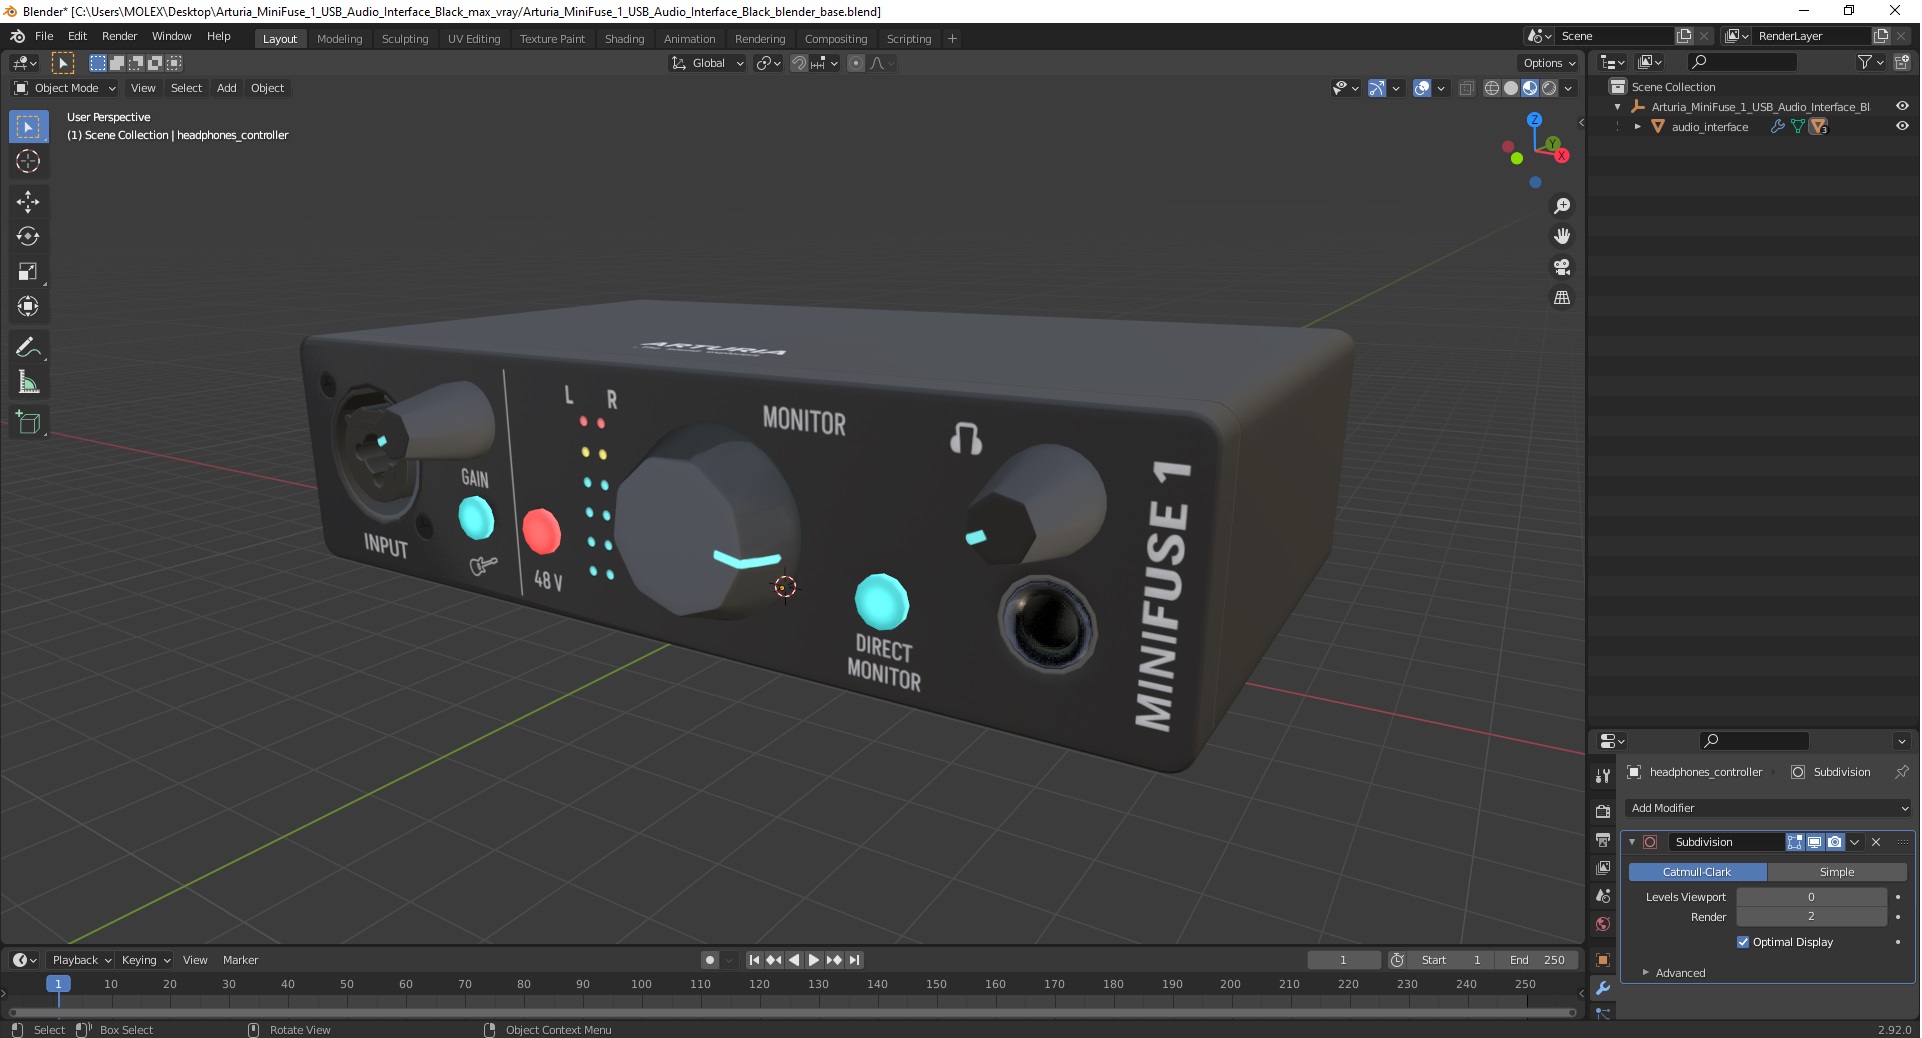Remove the Subdivision modifier with X
1922x1038 pixels.
click(x=1876, y=842)
